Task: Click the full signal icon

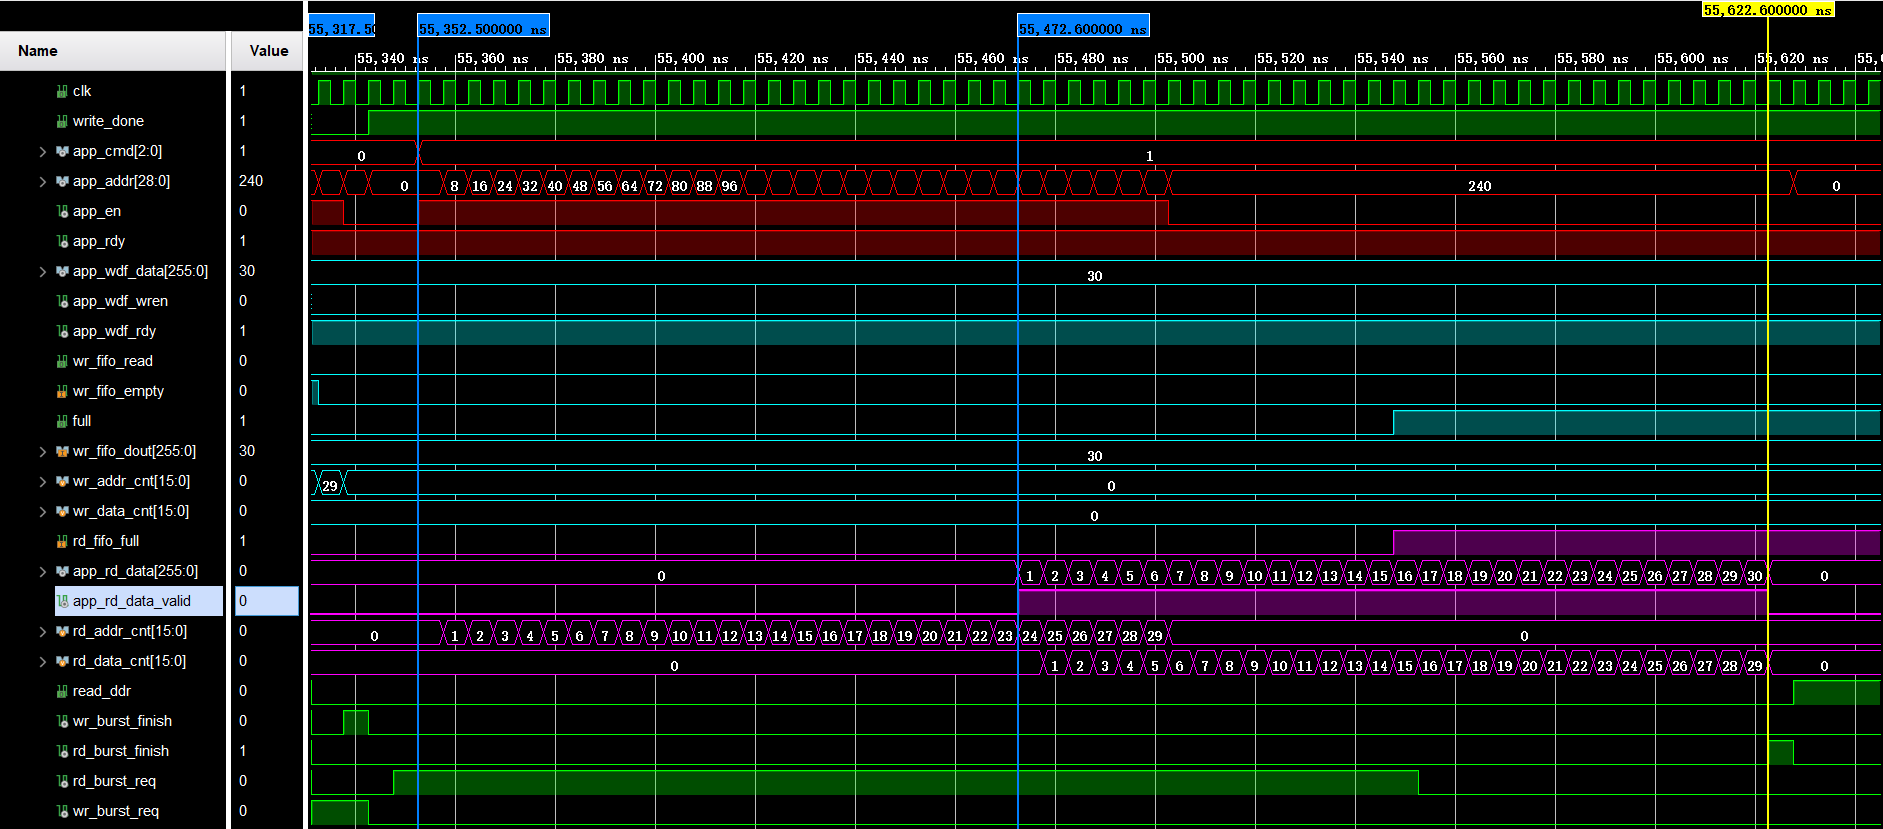Action: coord(62,421)
